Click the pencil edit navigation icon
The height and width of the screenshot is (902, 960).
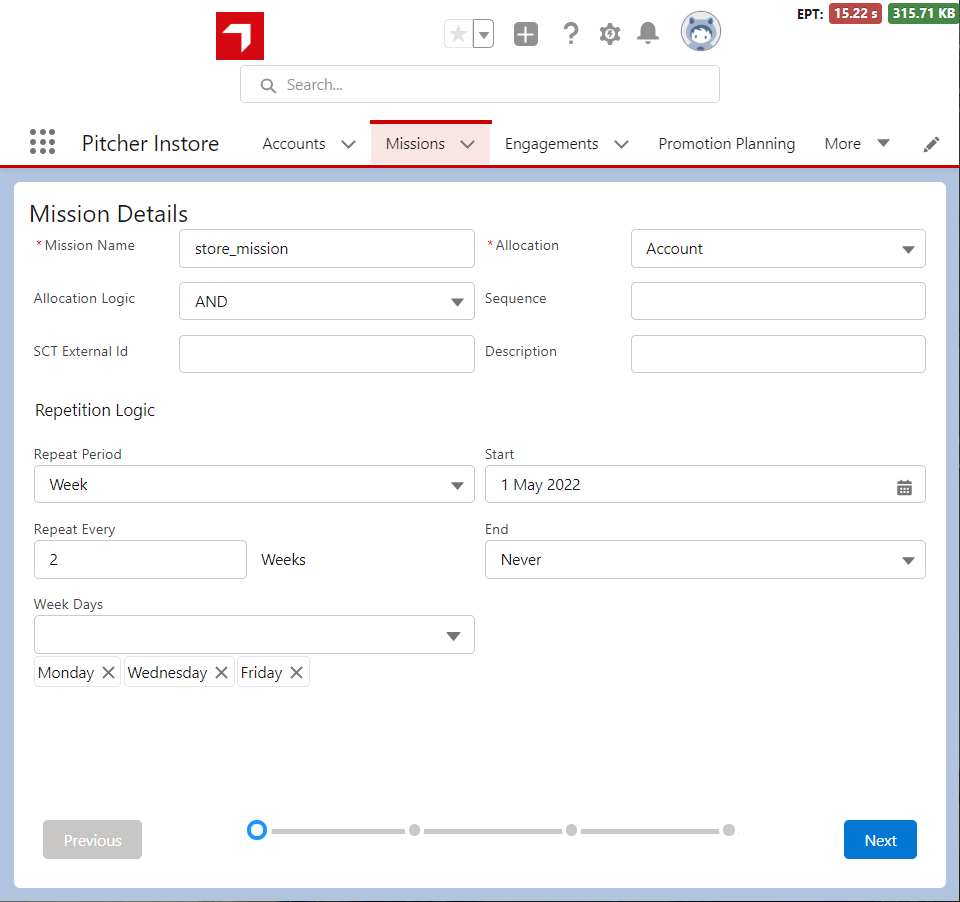[931, 144]
